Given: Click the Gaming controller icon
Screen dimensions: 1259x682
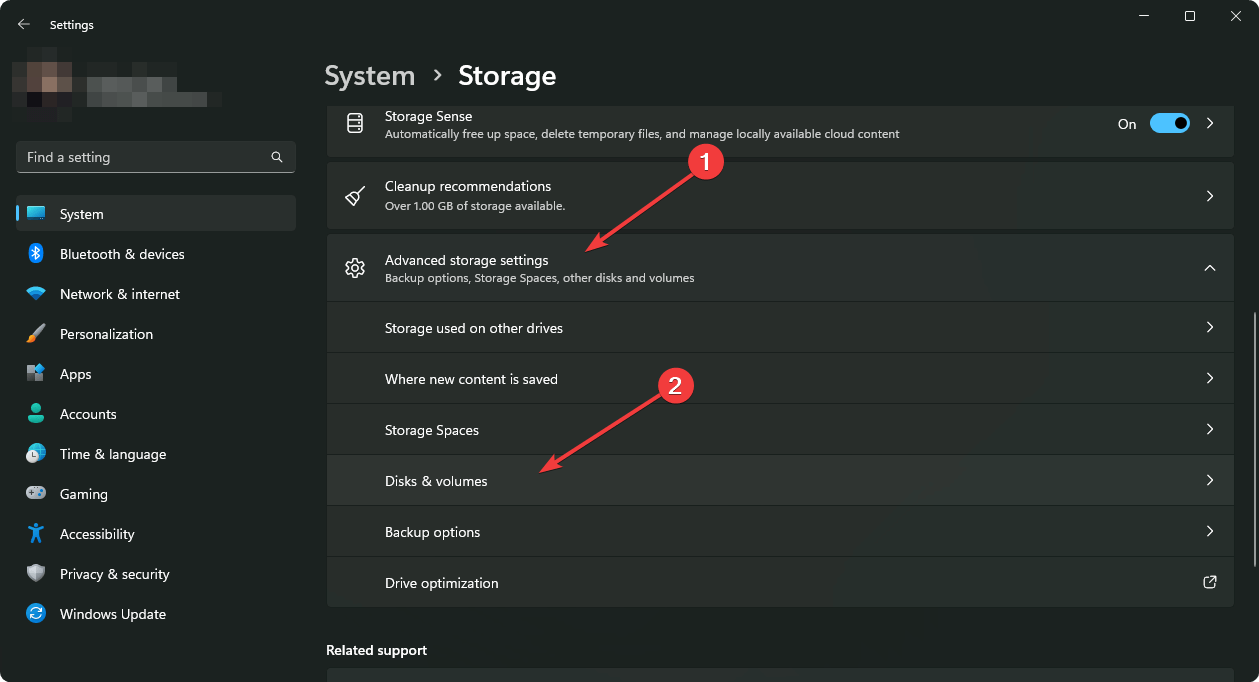Looking at the screenshot, I should pos(36,494).
